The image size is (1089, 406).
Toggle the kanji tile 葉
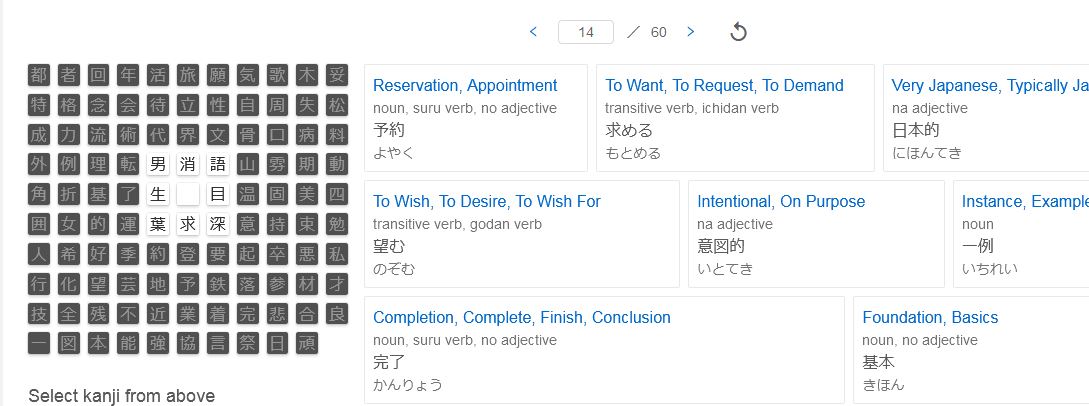coord(158,224)
